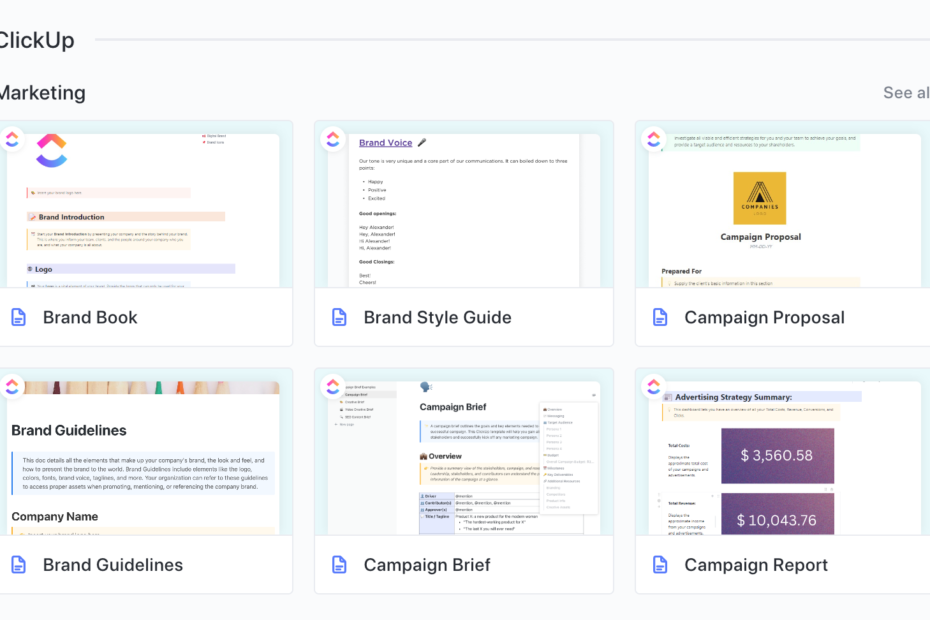Click the Prepared For label in Campaign Proposal preview
This screenshot has width=930, height=620.
(x=681, y=271)
